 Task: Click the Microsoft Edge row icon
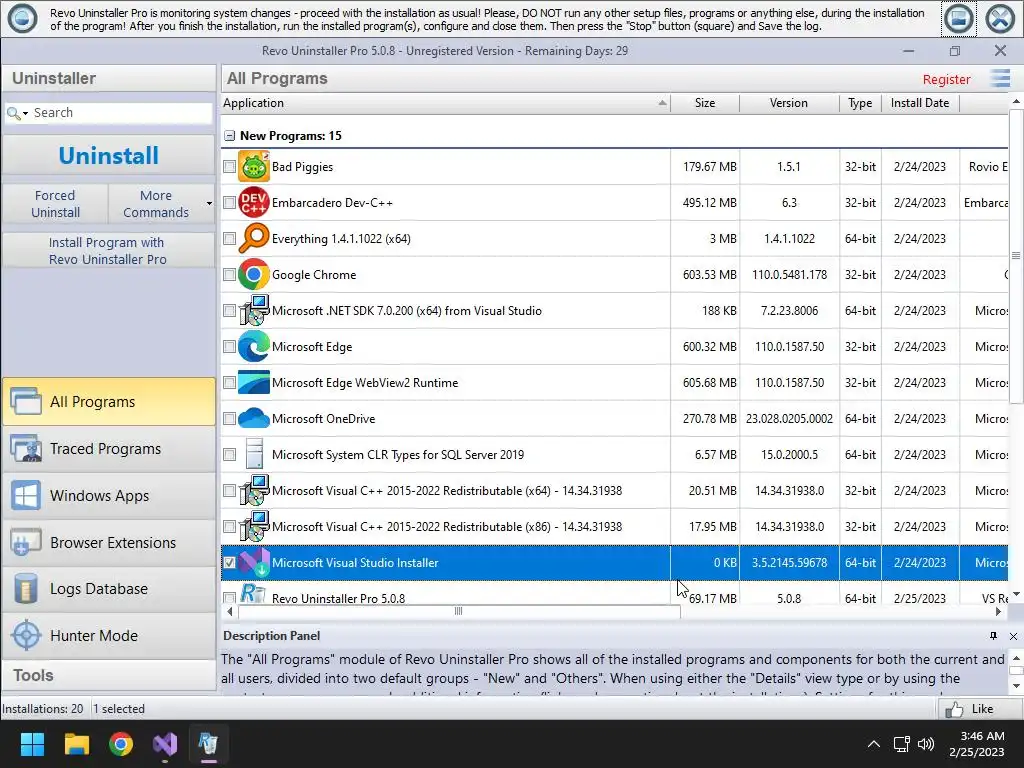[253, 346]
